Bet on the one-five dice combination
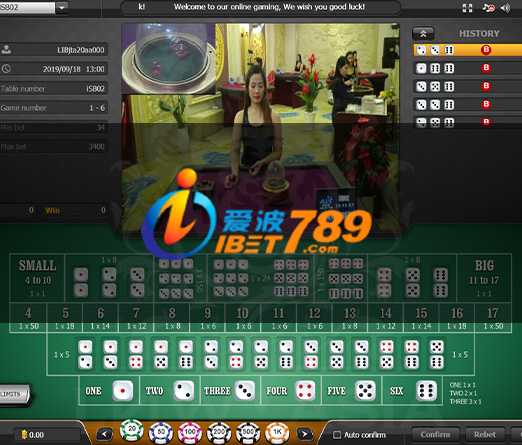 point(161,354)
